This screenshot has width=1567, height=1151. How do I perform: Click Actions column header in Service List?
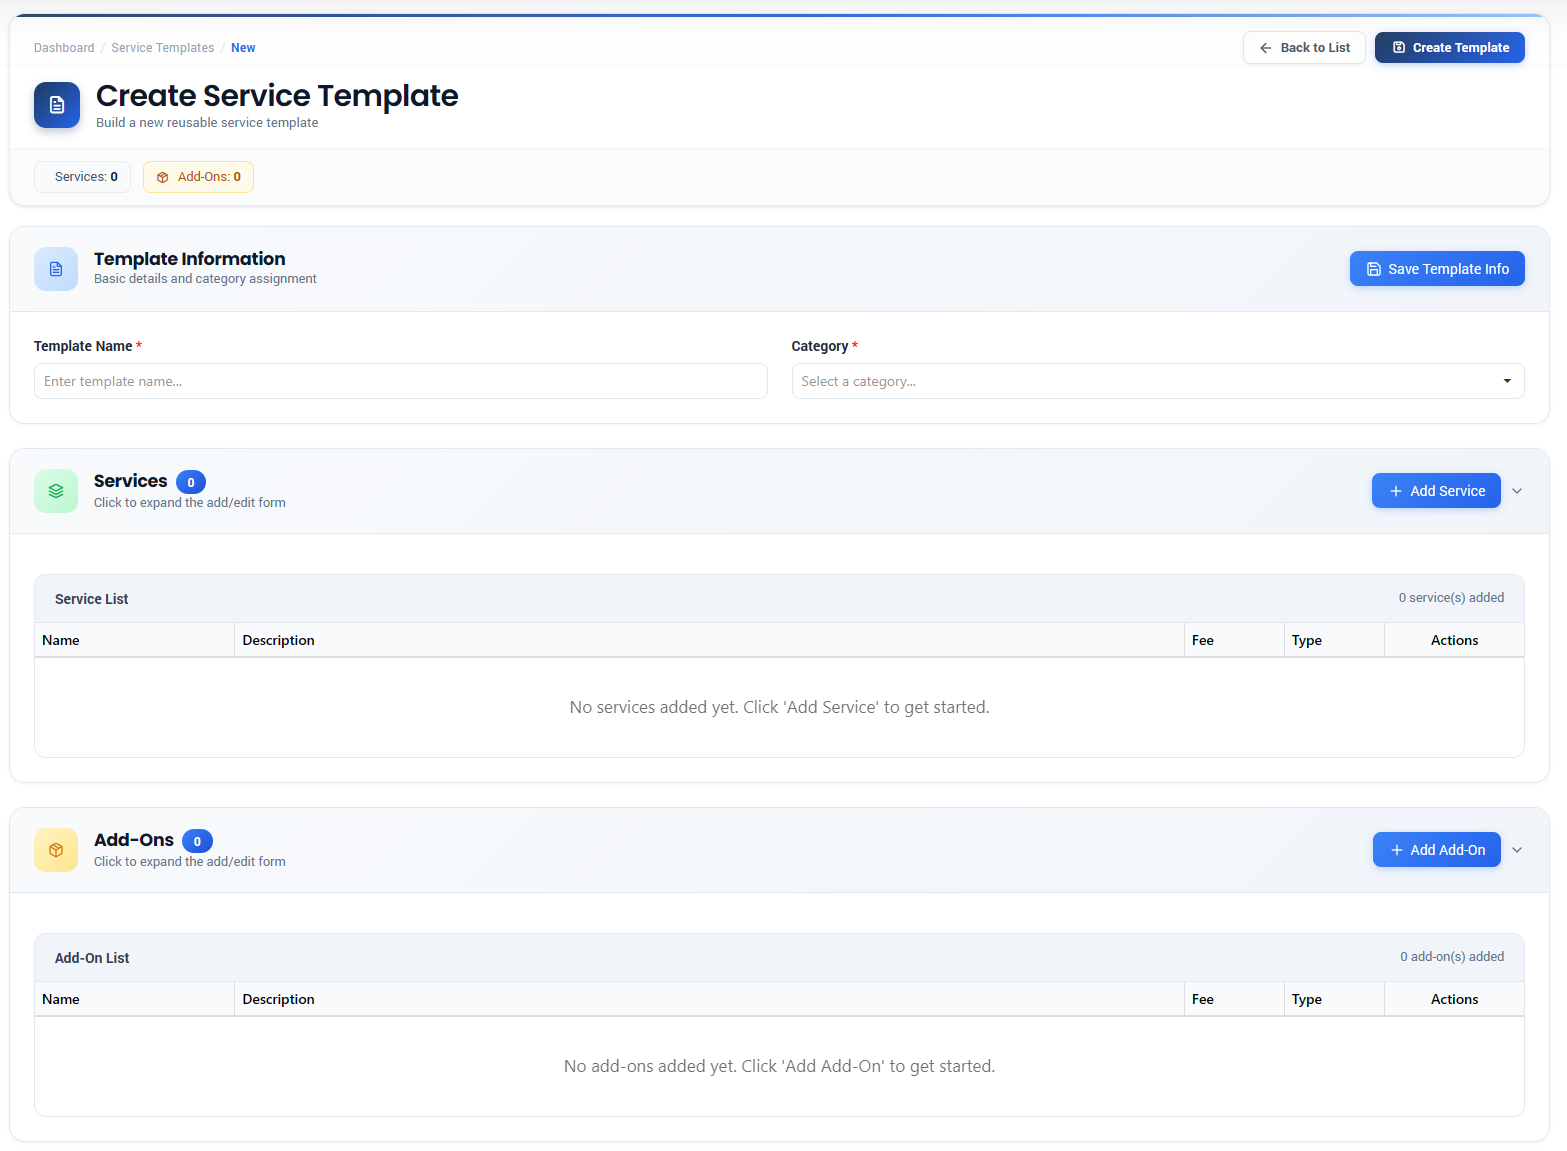(x=1455, y=640)
